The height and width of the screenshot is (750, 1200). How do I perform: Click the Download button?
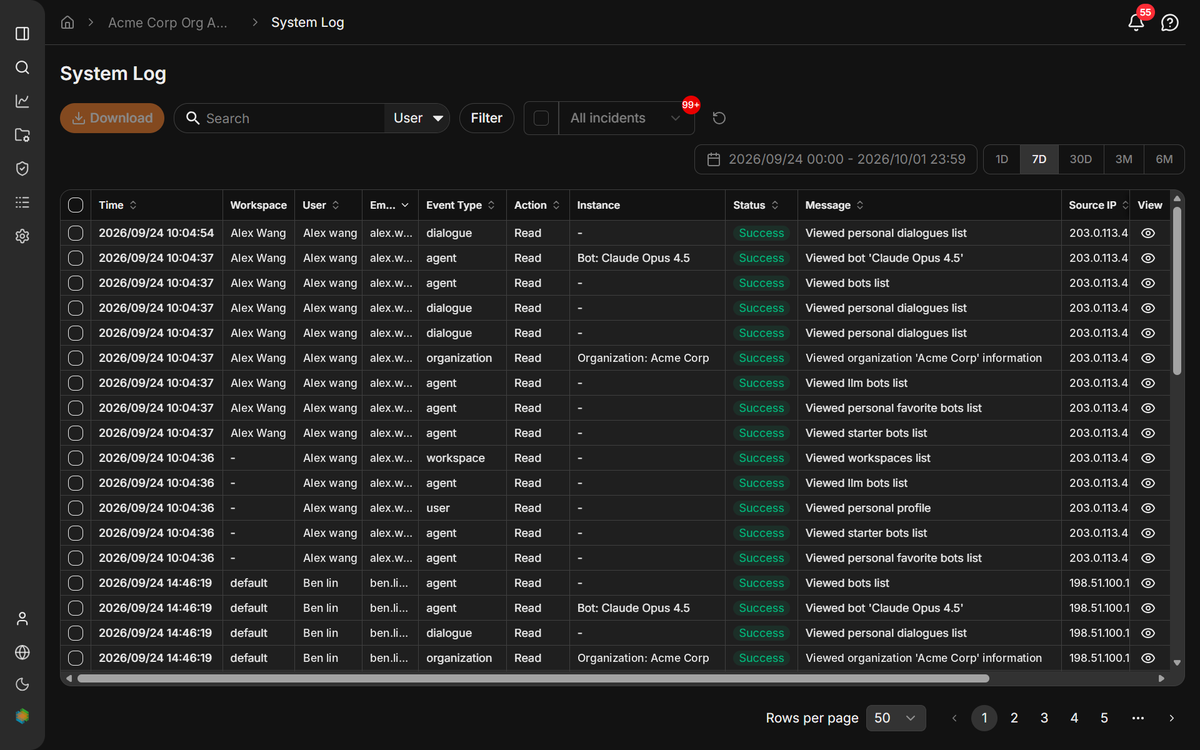point(112,118)
